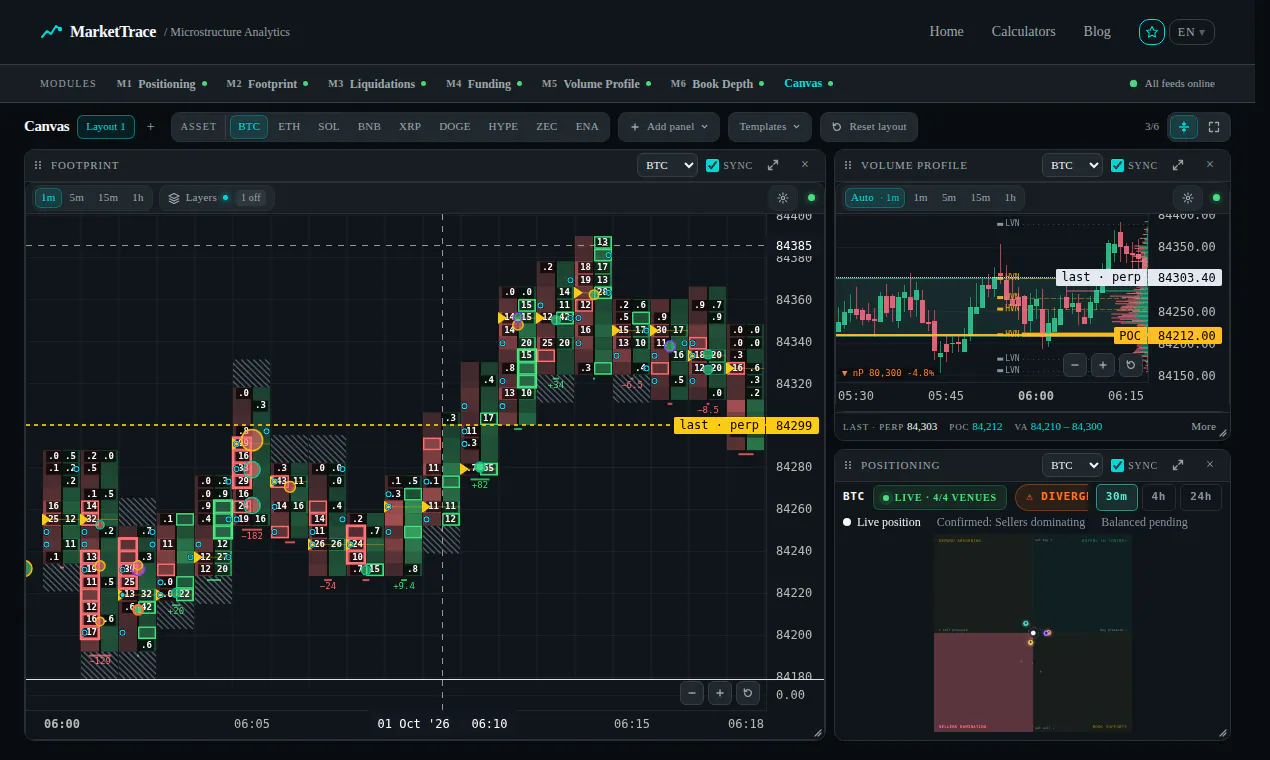Image resolution: width=1270 pixels, height=760 pixels.
Task: Switch Positioning window to 24h
Action: click(x=1200, y=497)
